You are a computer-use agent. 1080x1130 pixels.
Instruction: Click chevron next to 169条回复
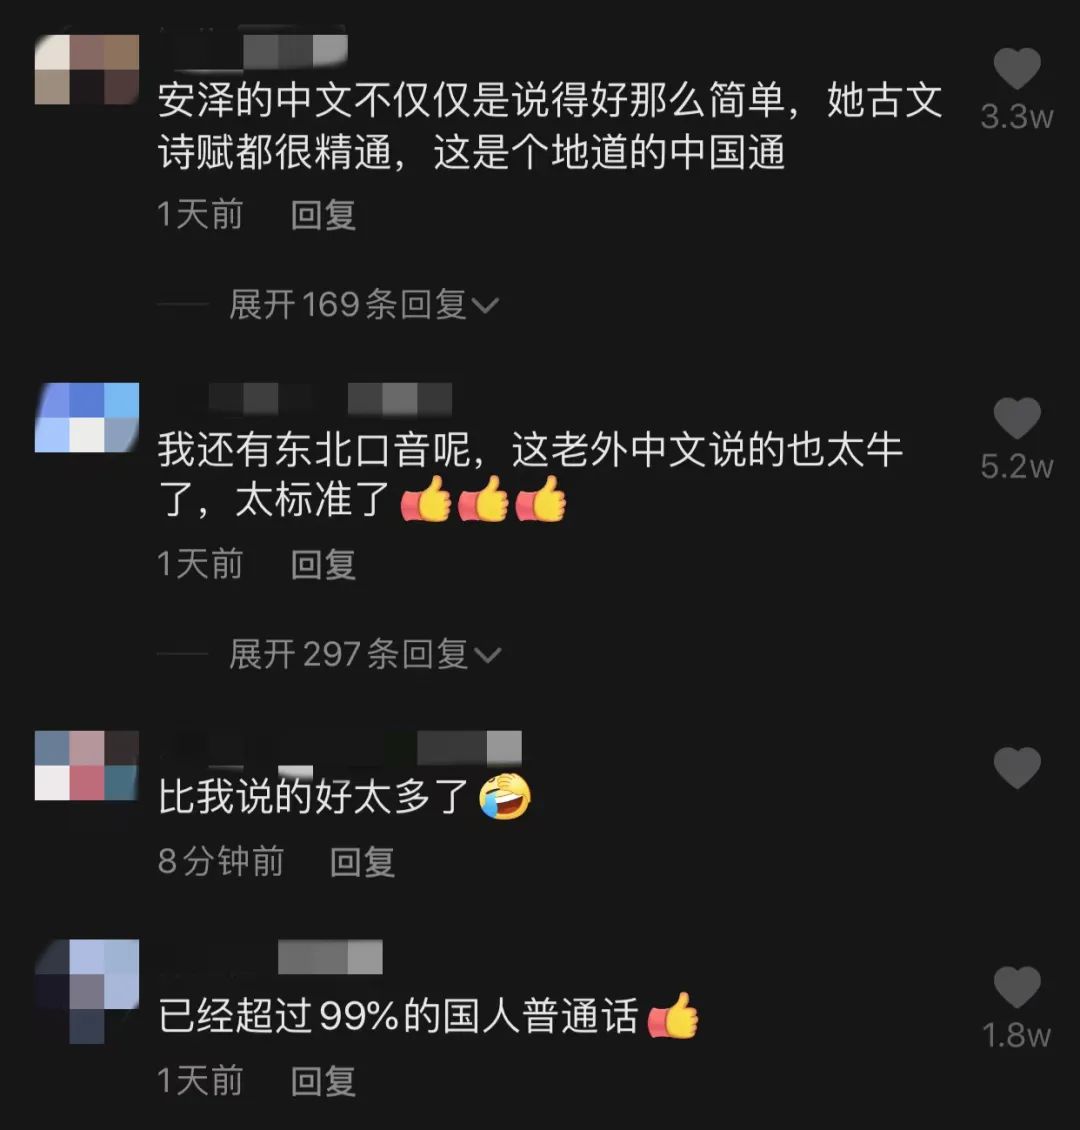pos(485,306)
